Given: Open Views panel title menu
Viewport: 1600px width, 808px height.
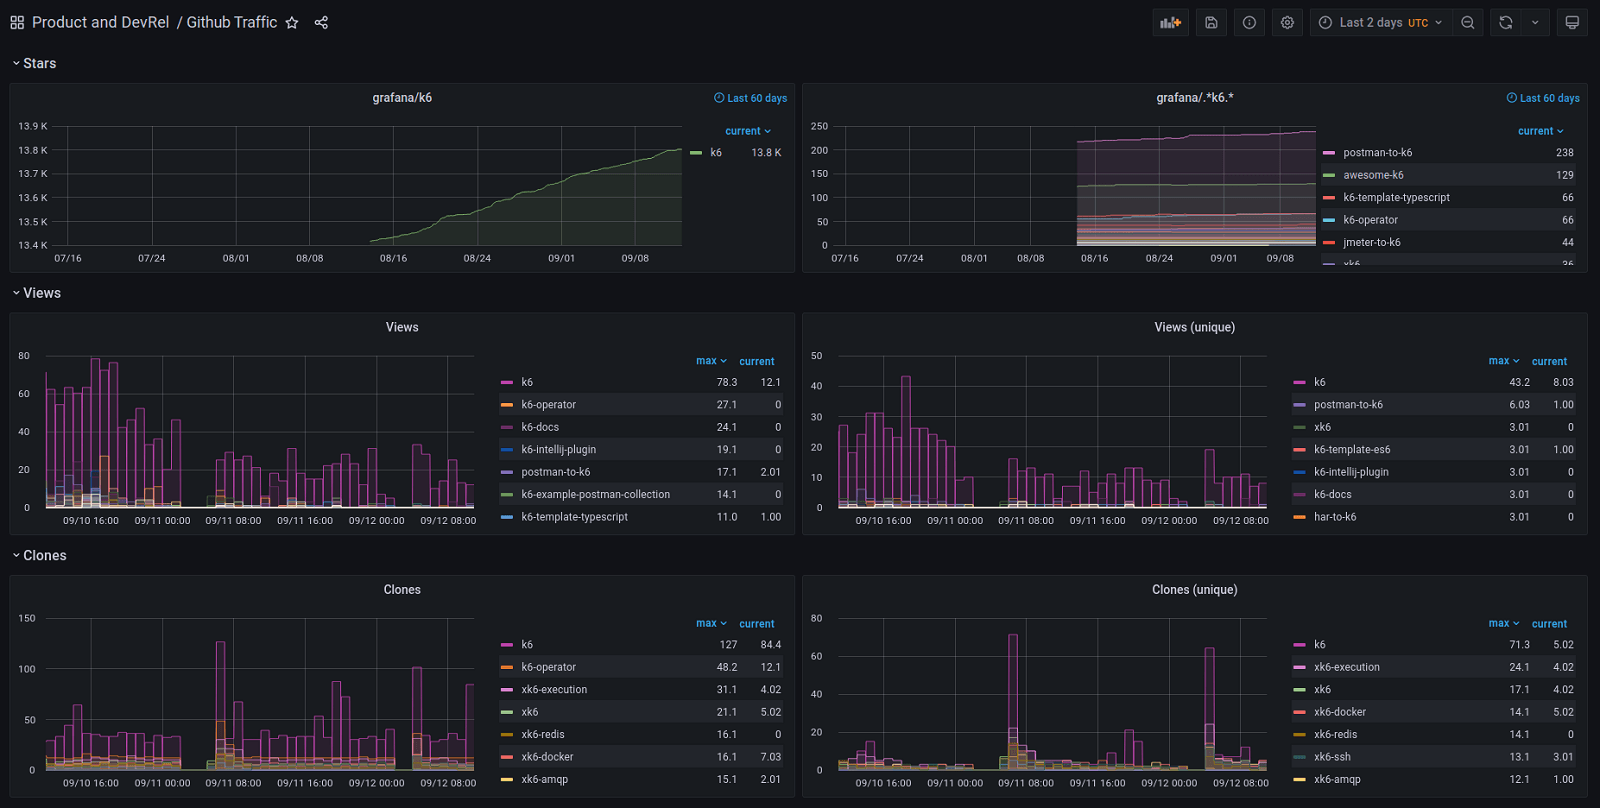Looking at the screenshot, I should click(402, 327).
